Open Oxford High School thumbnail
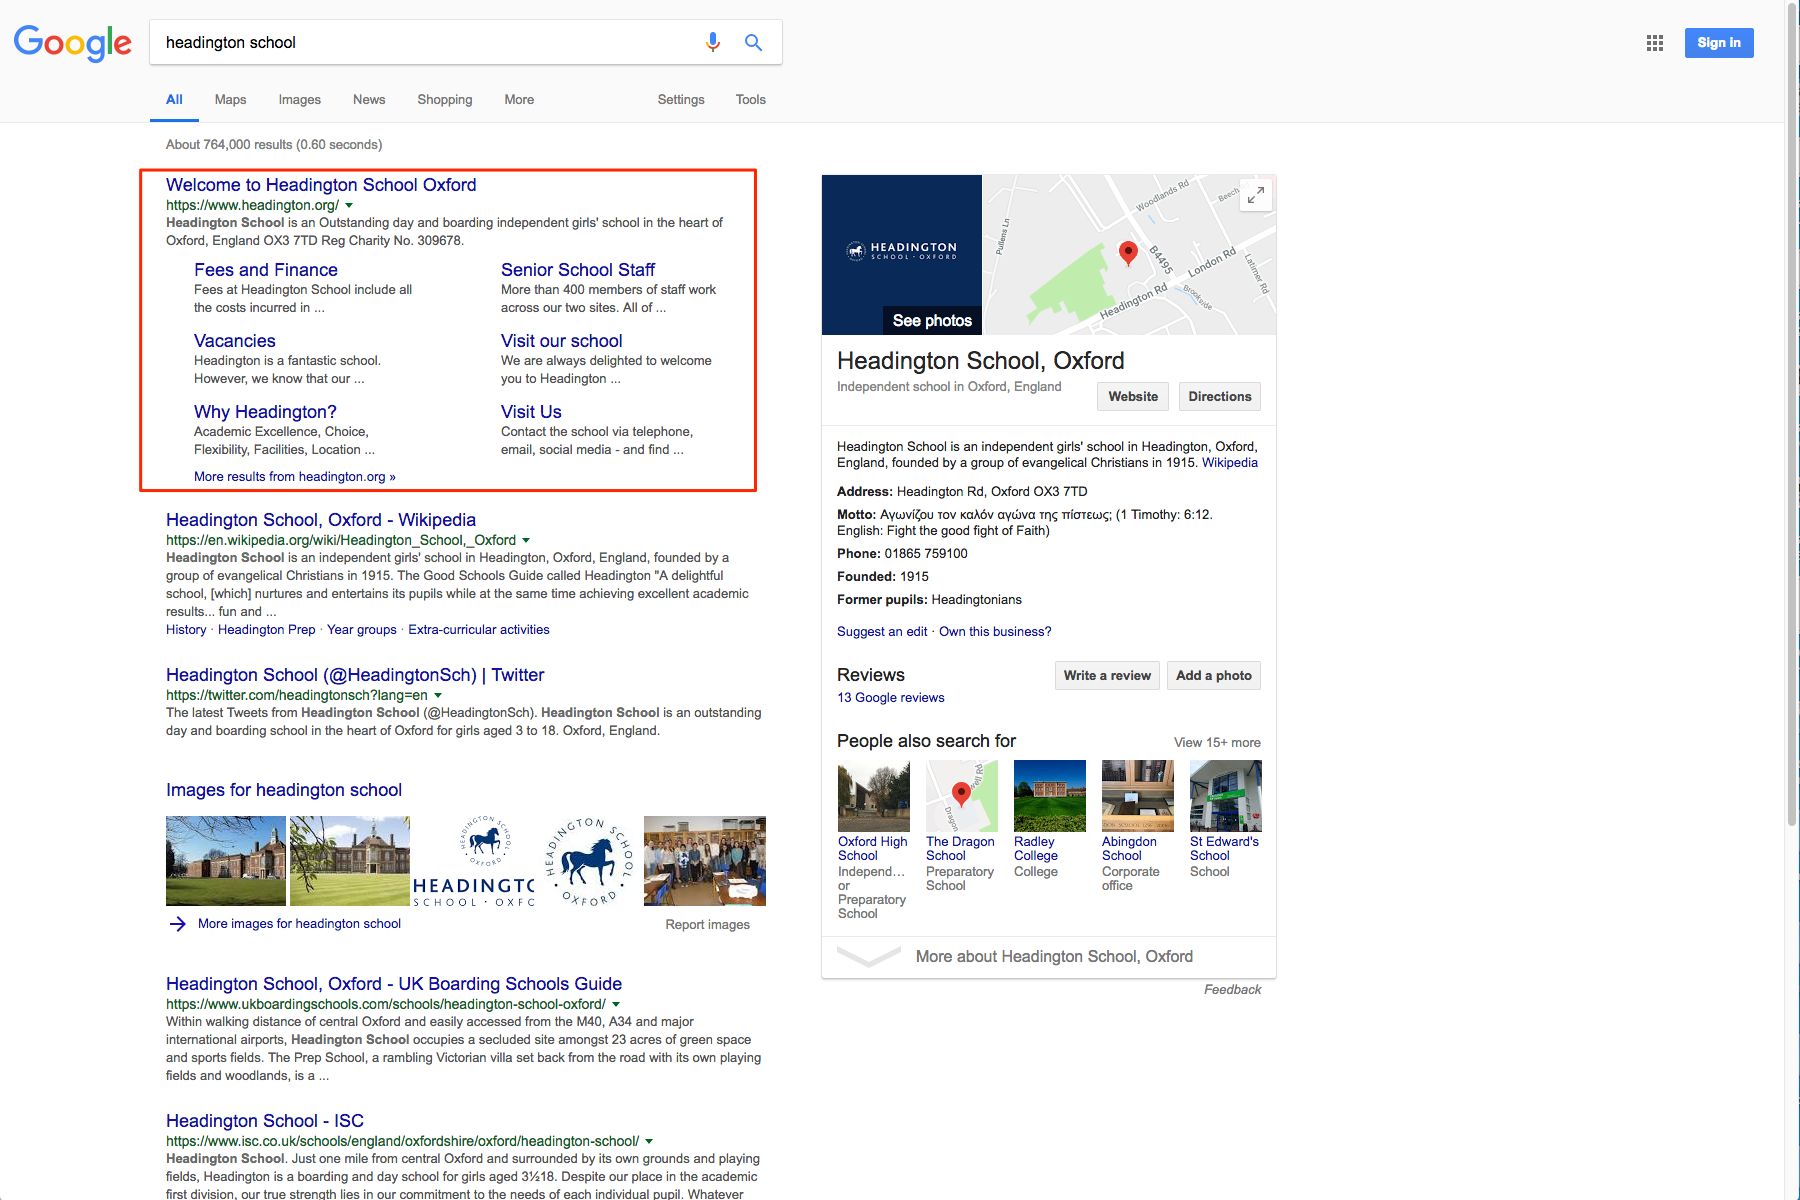This screenshot has height=1200, width=1800. pyautogui.click(x=874, y=796)
